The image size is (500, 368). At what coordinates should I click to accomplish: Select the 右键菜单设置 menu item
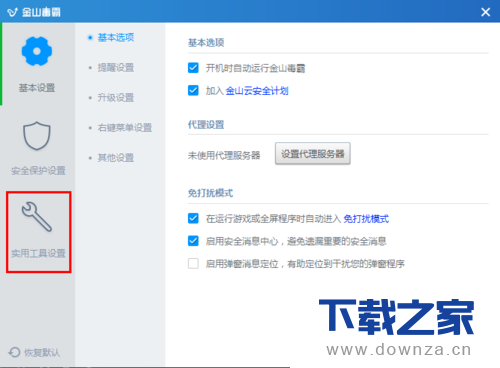click(125, 128)
